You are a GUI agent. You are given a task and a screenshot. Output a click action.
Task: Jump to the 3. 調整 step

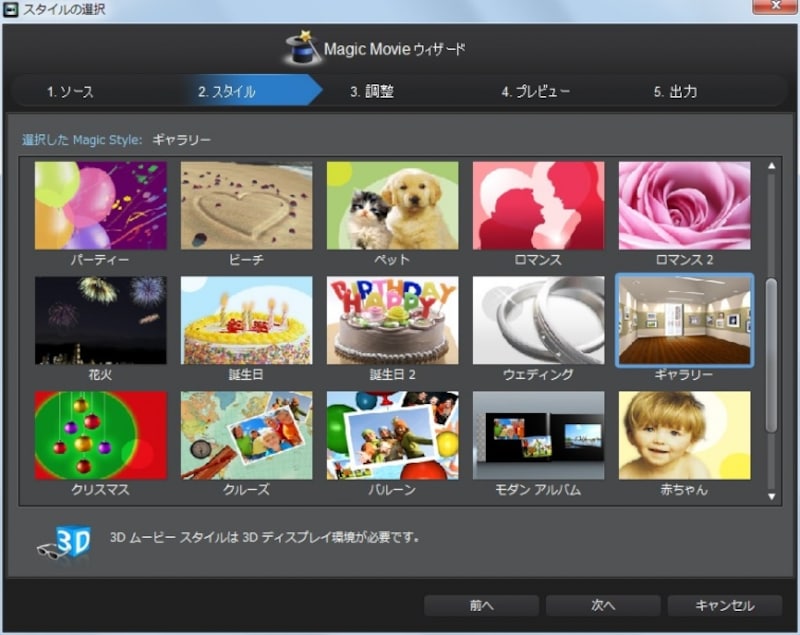click(x=372, y=92)
